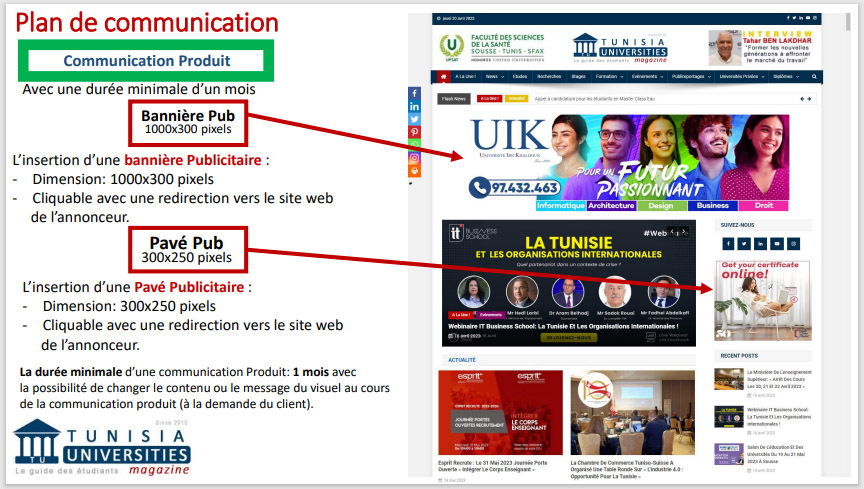Share via LinkedIn icon in floating sidebar
This screenshot has width=864, height=489.
click(x=415, y=106)
